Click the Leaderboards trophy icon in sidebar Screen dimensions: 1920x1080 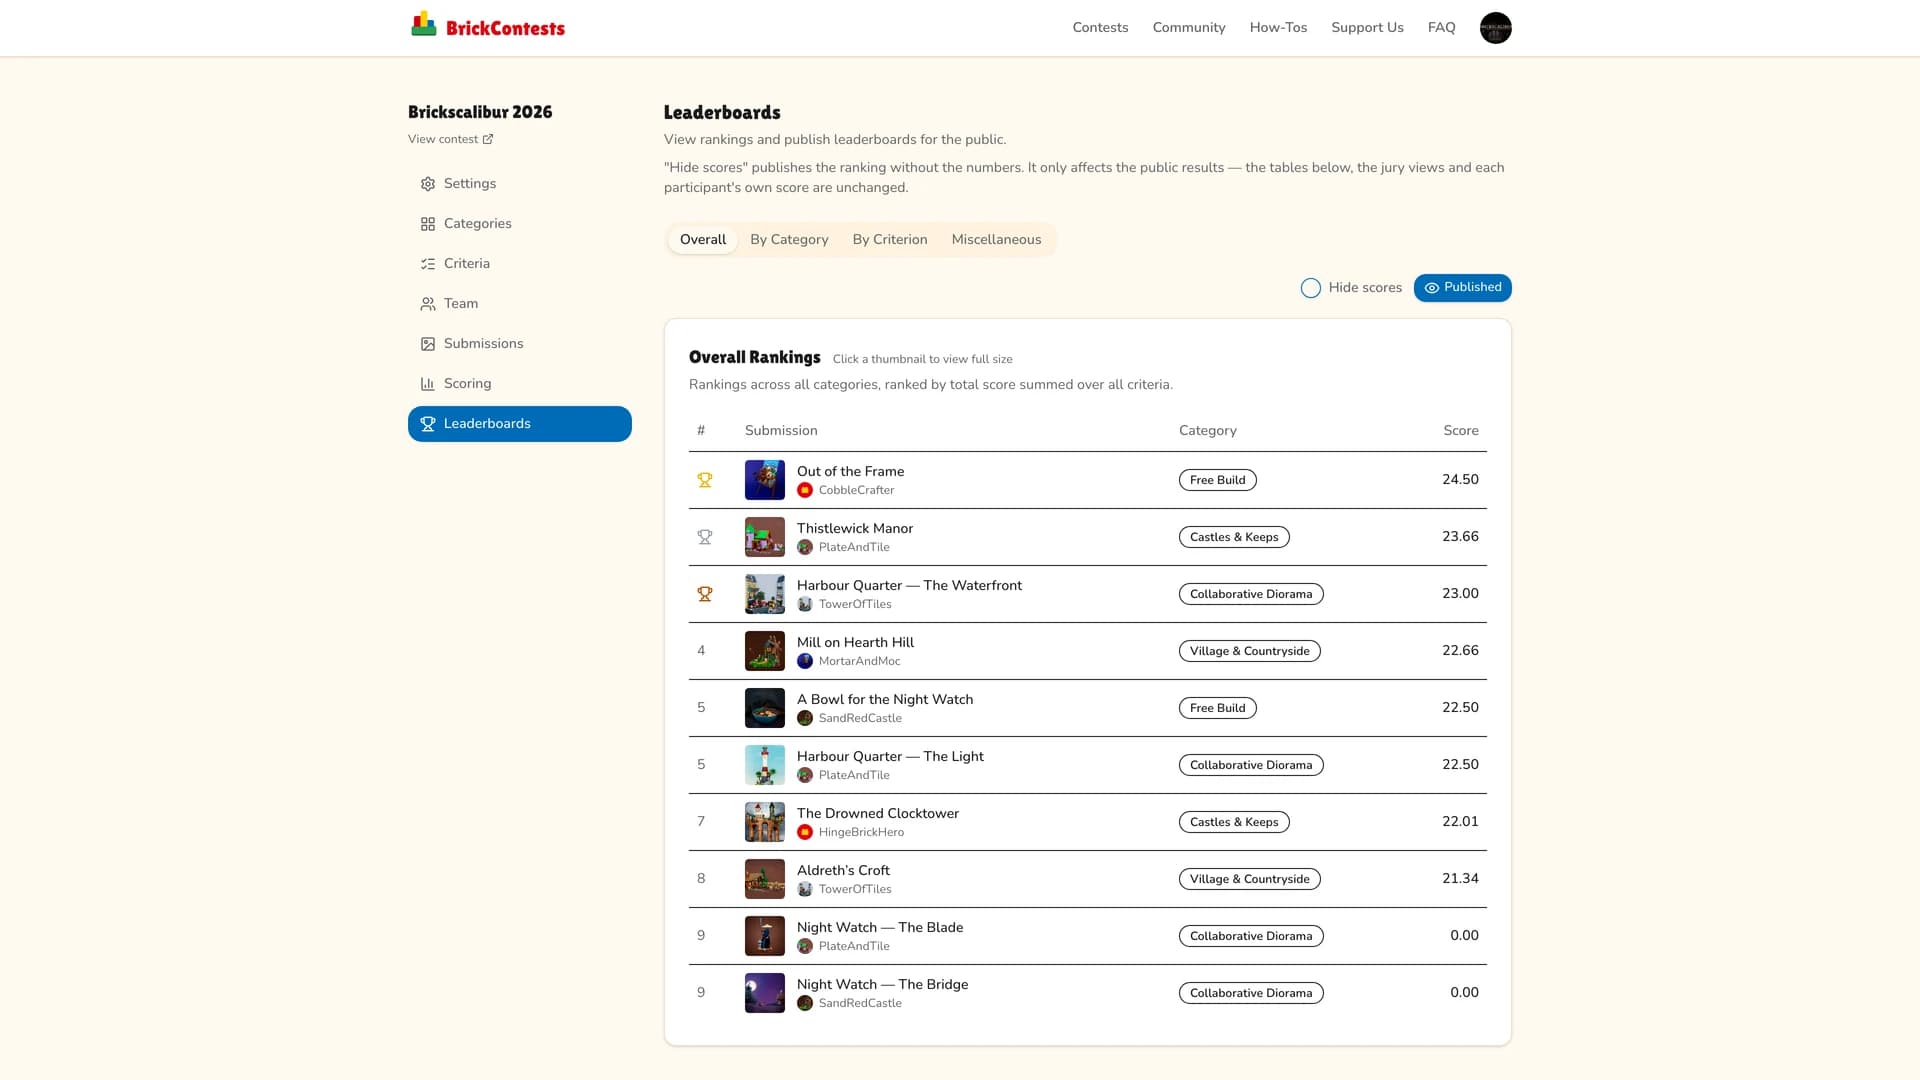coord(428,424)
